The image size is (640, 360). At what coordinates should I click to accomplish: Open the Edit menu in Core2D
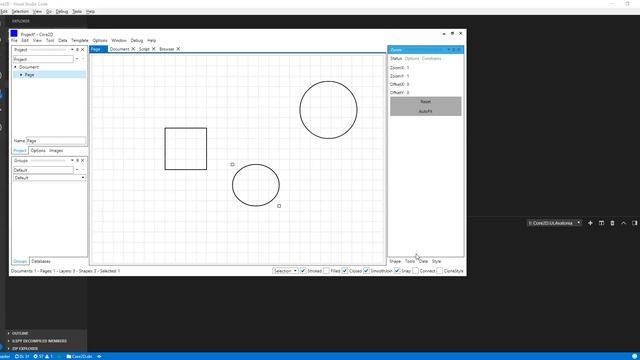click(25, 40)
